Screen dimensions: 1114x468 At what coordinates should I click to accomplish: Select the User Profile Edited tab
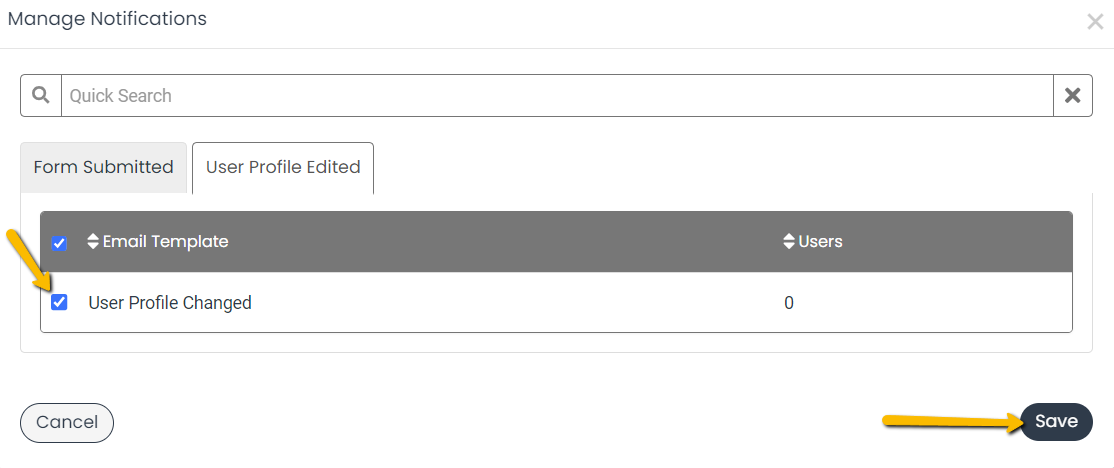point(283,168)
